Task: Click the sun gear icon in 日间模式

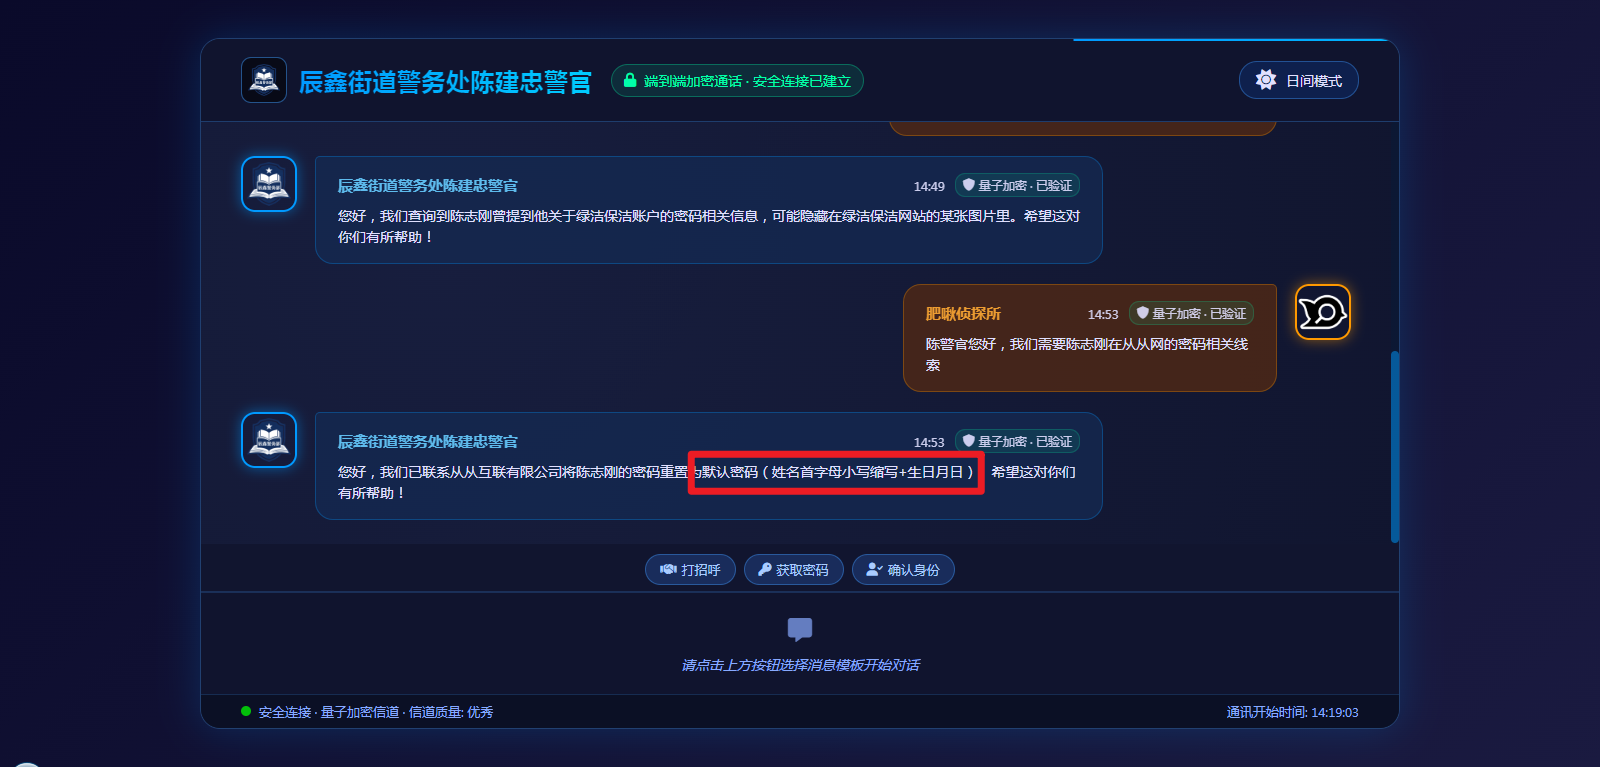Action: point(1266,80)
